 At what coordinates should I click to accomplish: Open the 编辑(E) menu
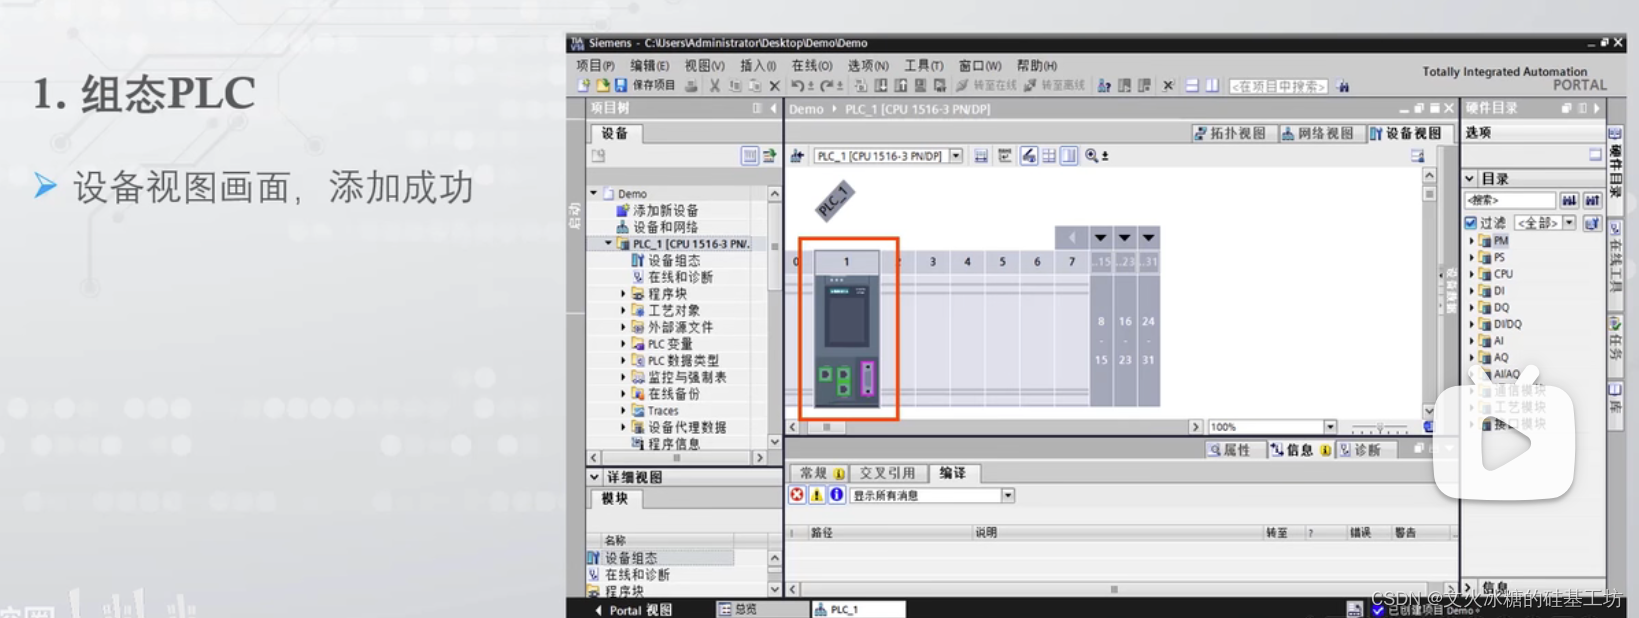649,66
